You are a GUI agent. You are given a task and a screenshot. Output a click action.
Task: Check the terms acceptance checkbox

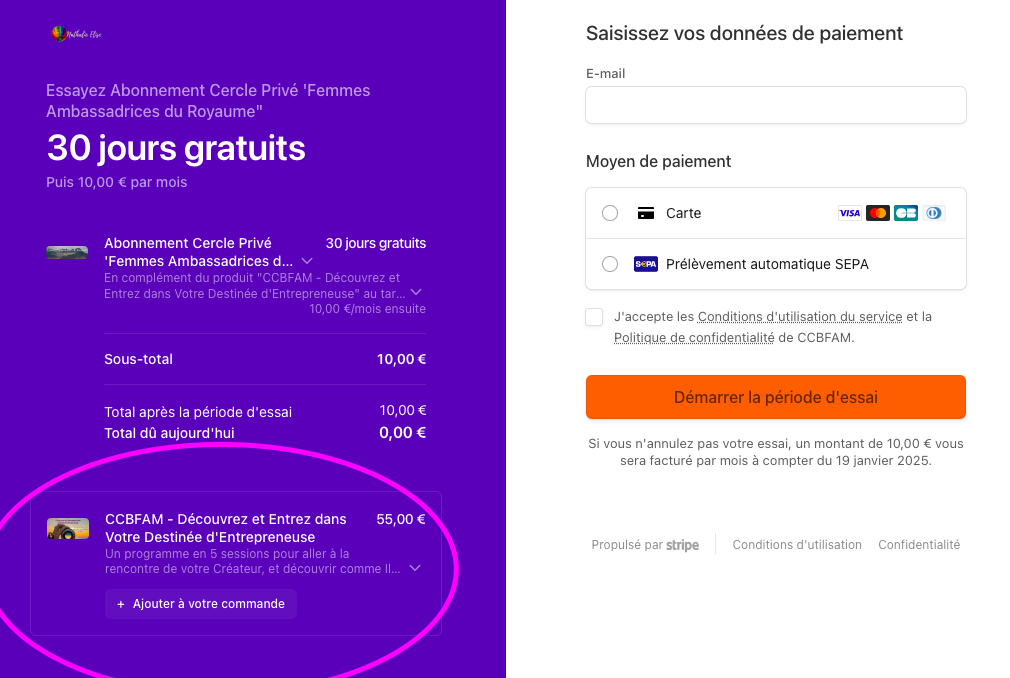coord(594,317)
